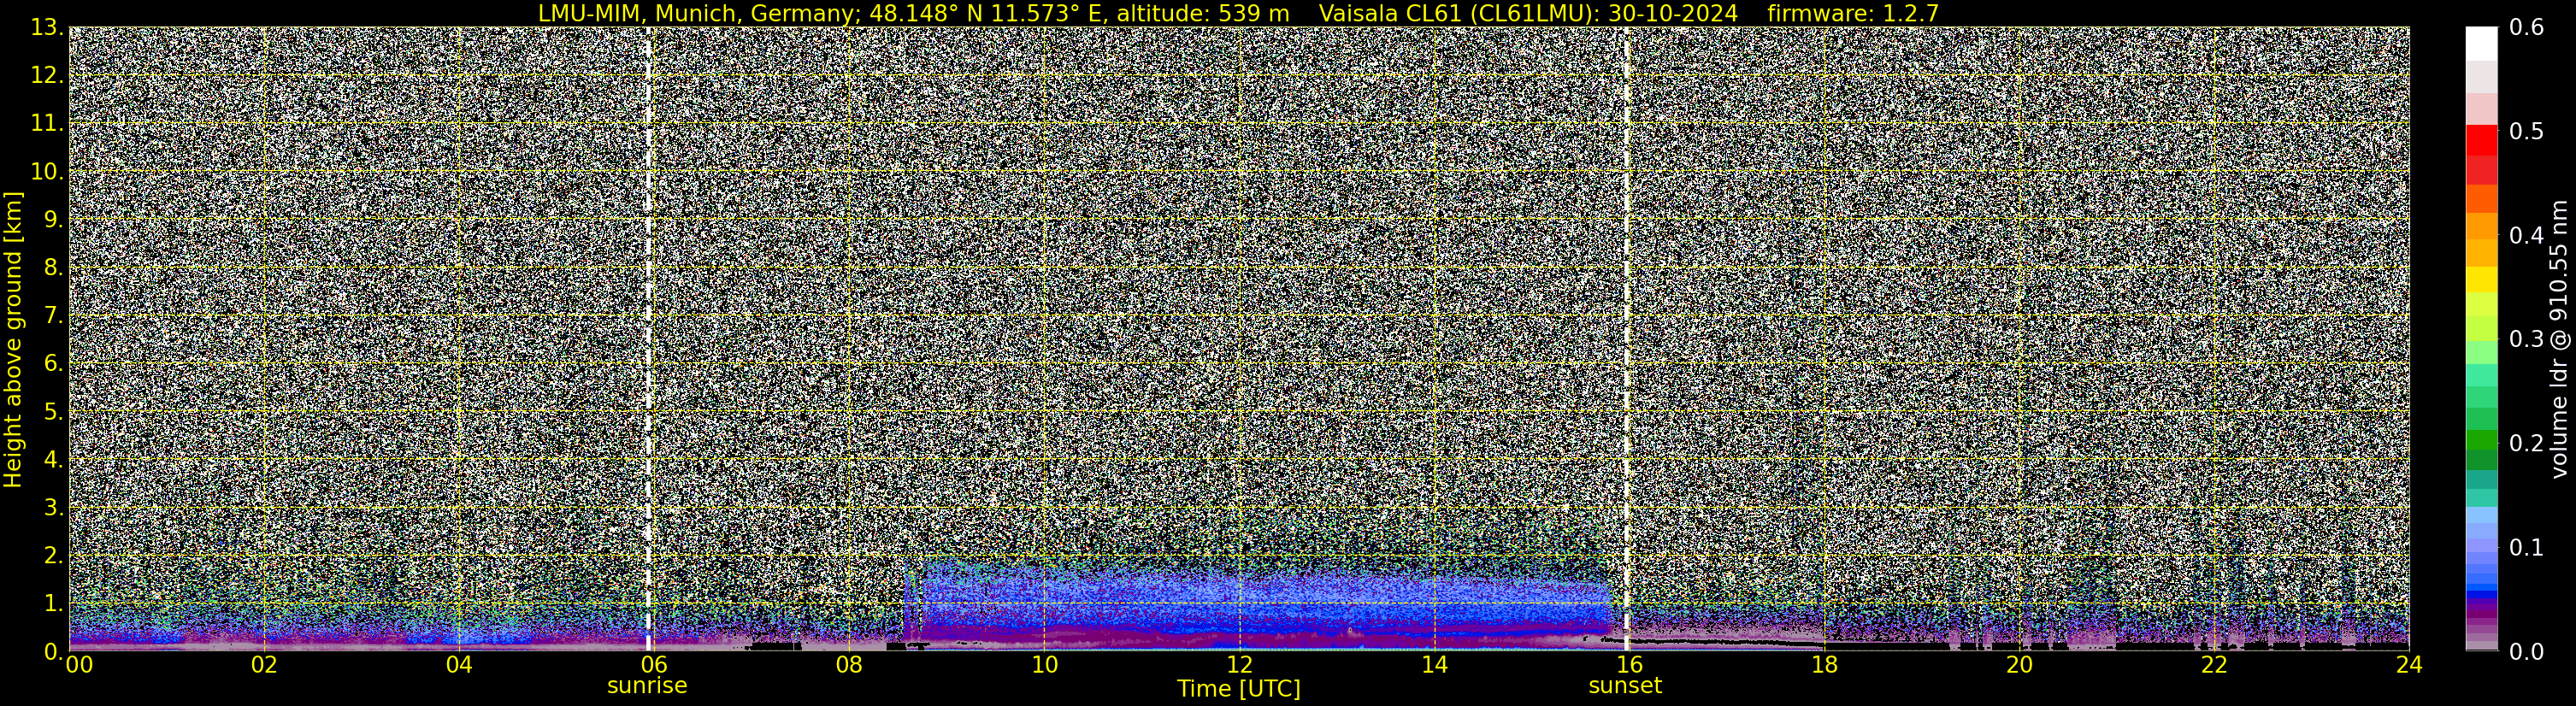The height and width of the screenshot is (706, 2576).
Task: Click the sunset dashed vertical line marker
Action: [1626, 339]
